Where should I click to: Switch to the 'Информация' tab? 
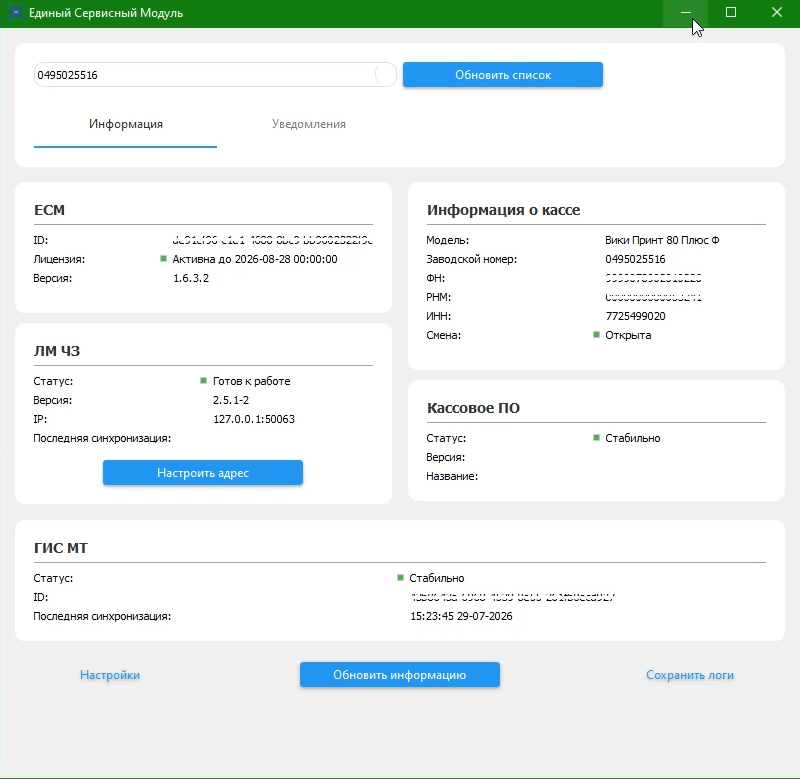(126, 124)
